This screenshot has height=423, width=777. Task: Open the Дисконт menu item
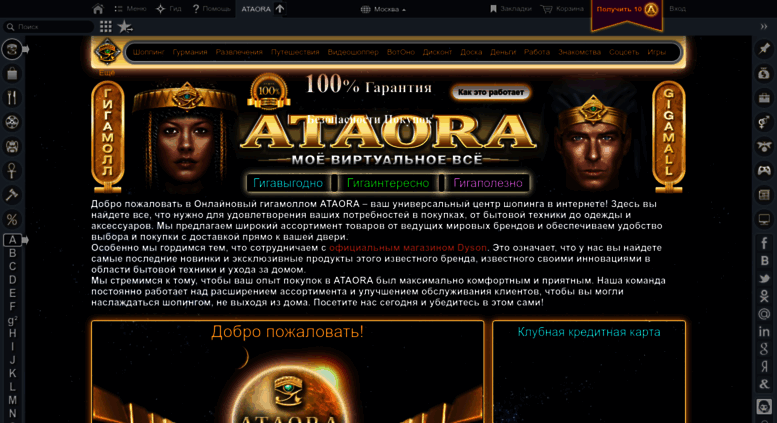tap(437, 52)
